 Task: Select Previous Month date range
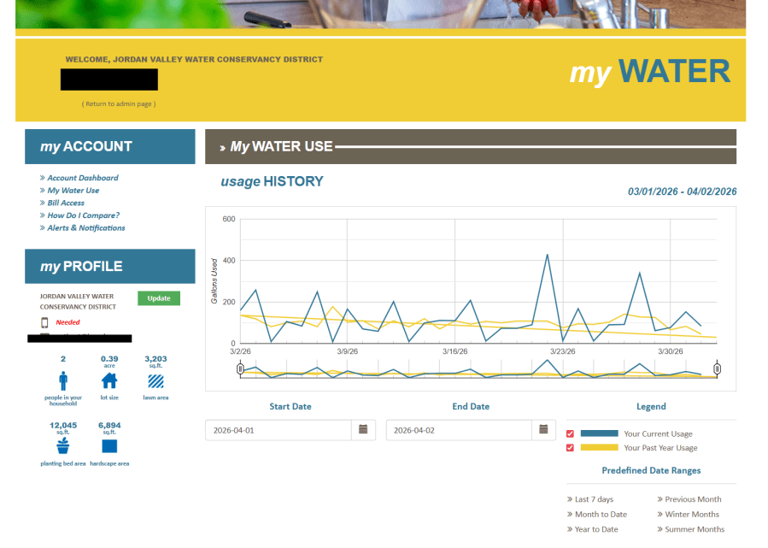click(x=693, y=499)
